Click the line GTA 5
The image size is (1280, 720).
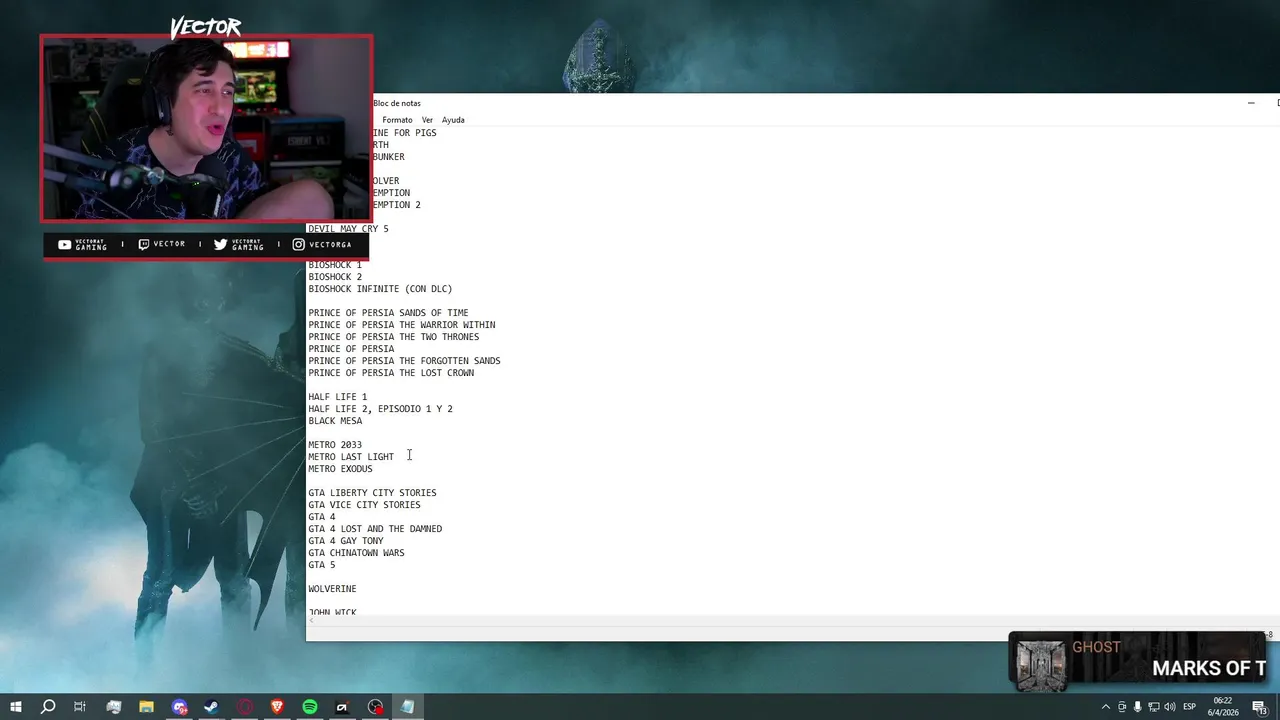(x=322, y=565)
